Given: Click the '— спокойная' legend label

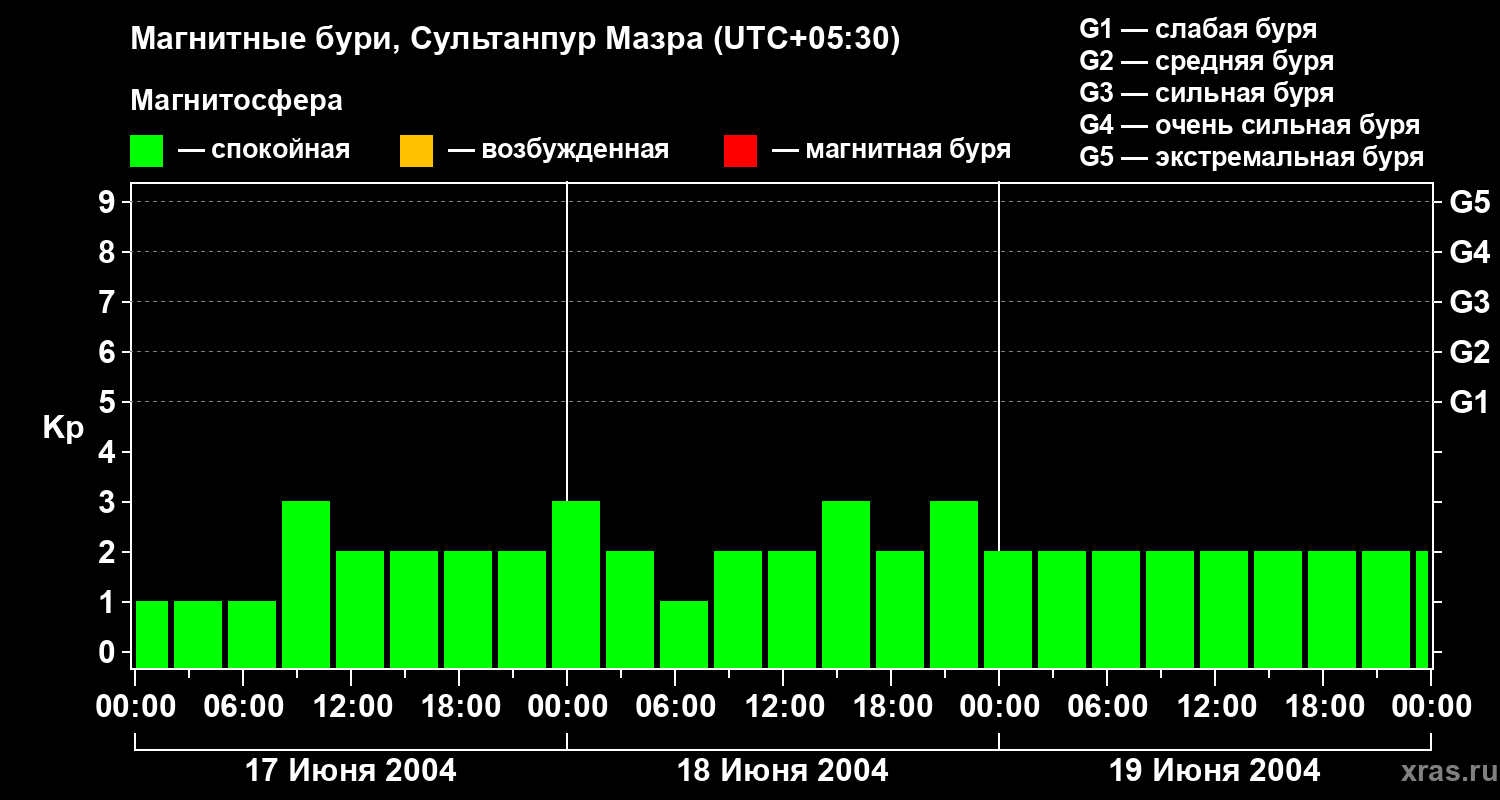Looking at the screenshot, I should 264,151.
